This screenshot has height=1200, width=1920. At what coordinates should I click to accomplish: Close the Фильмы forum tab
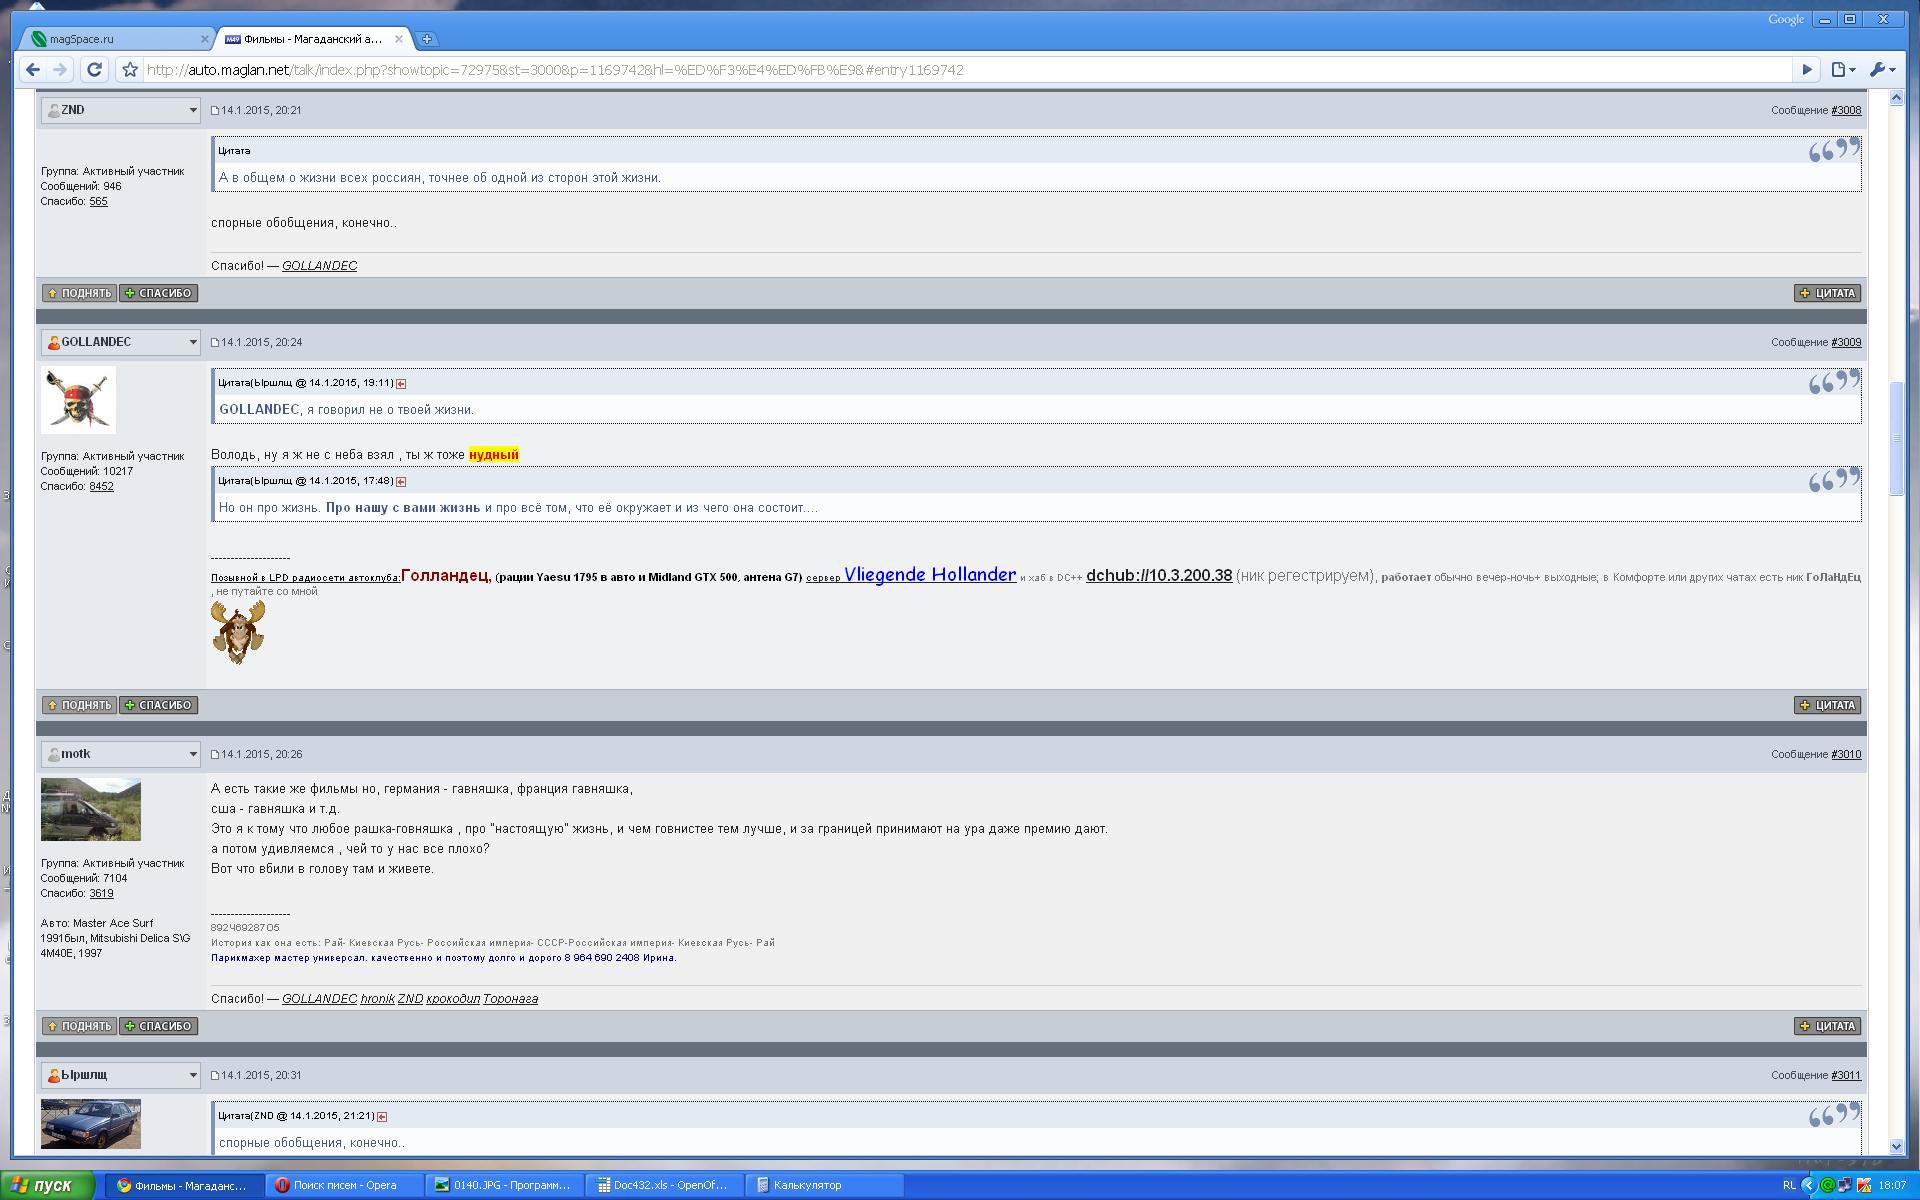(399, 39)
